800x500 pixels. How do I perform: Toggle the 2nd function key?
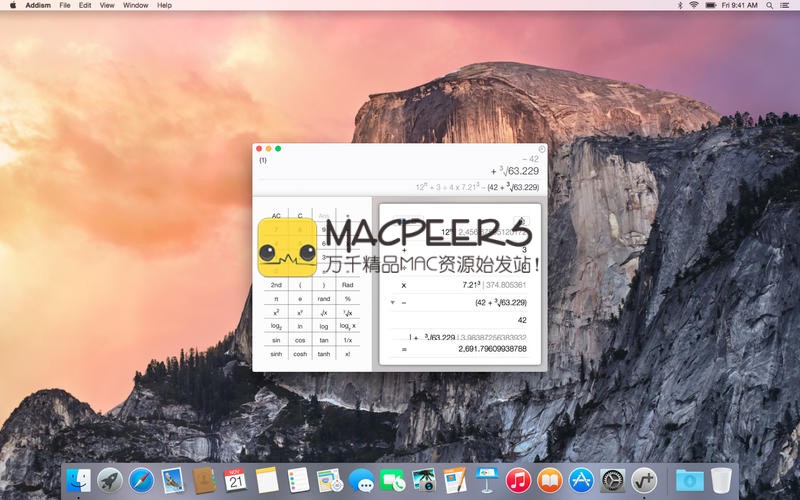(x=276, y=284)
